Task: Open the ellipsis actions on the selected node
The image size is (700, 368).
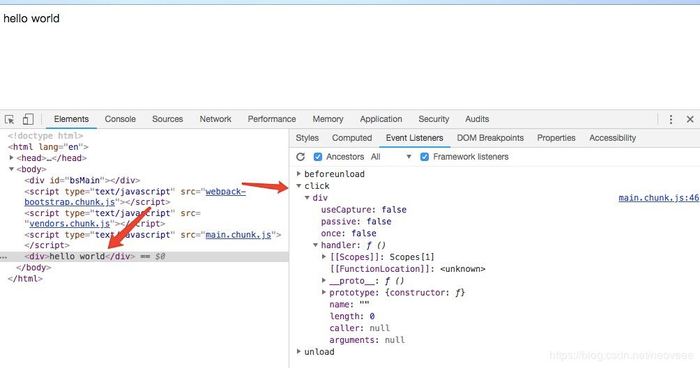Action: (x=4, y=257)
